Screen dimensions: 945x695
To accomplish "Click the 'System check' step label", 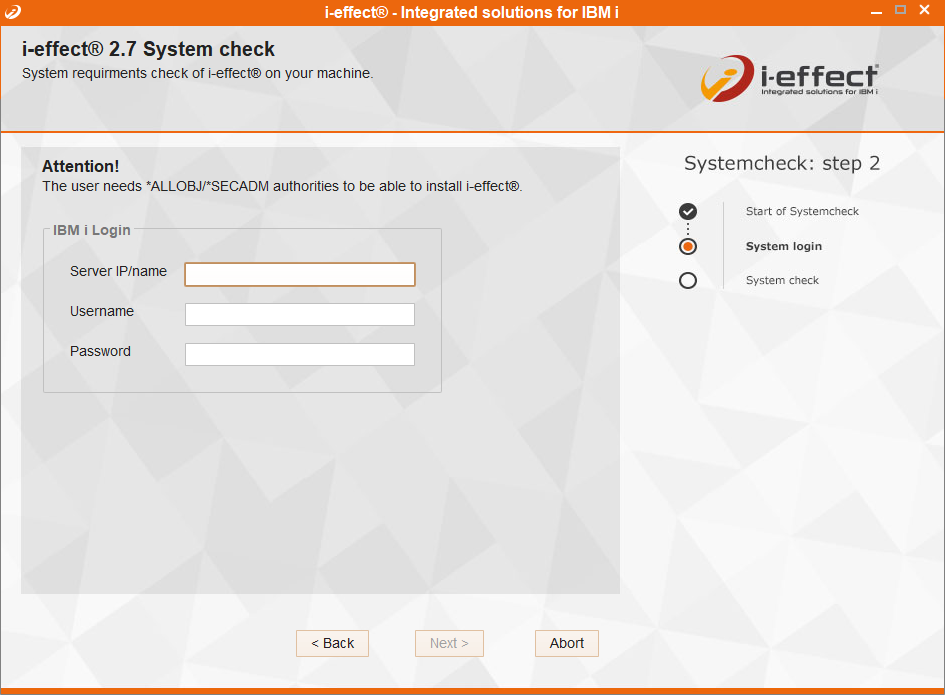I will pyautogui.click(x=782, y=280).
